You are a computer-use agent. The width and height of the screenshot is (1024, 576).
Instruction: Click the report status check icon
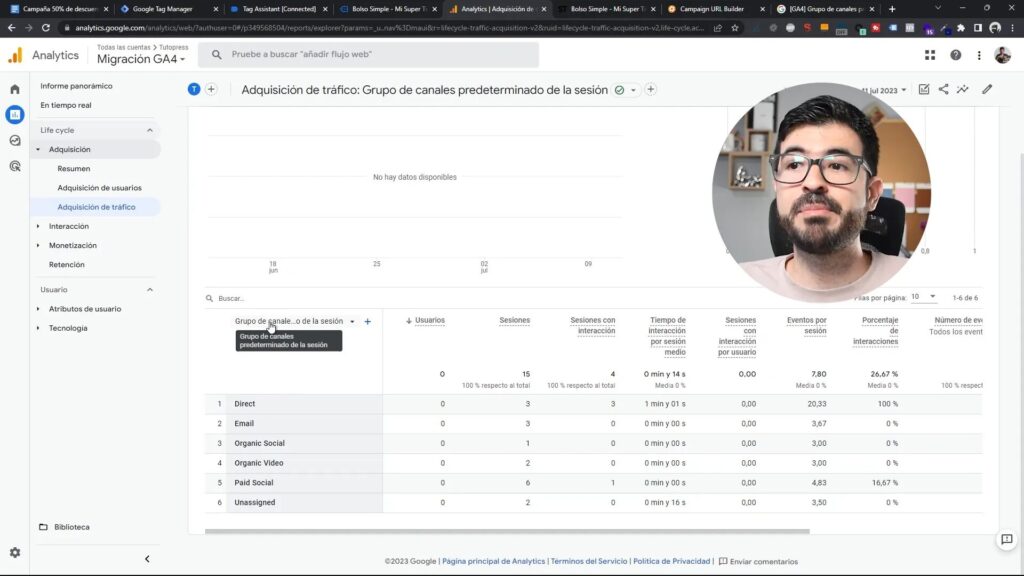point(619,90)
